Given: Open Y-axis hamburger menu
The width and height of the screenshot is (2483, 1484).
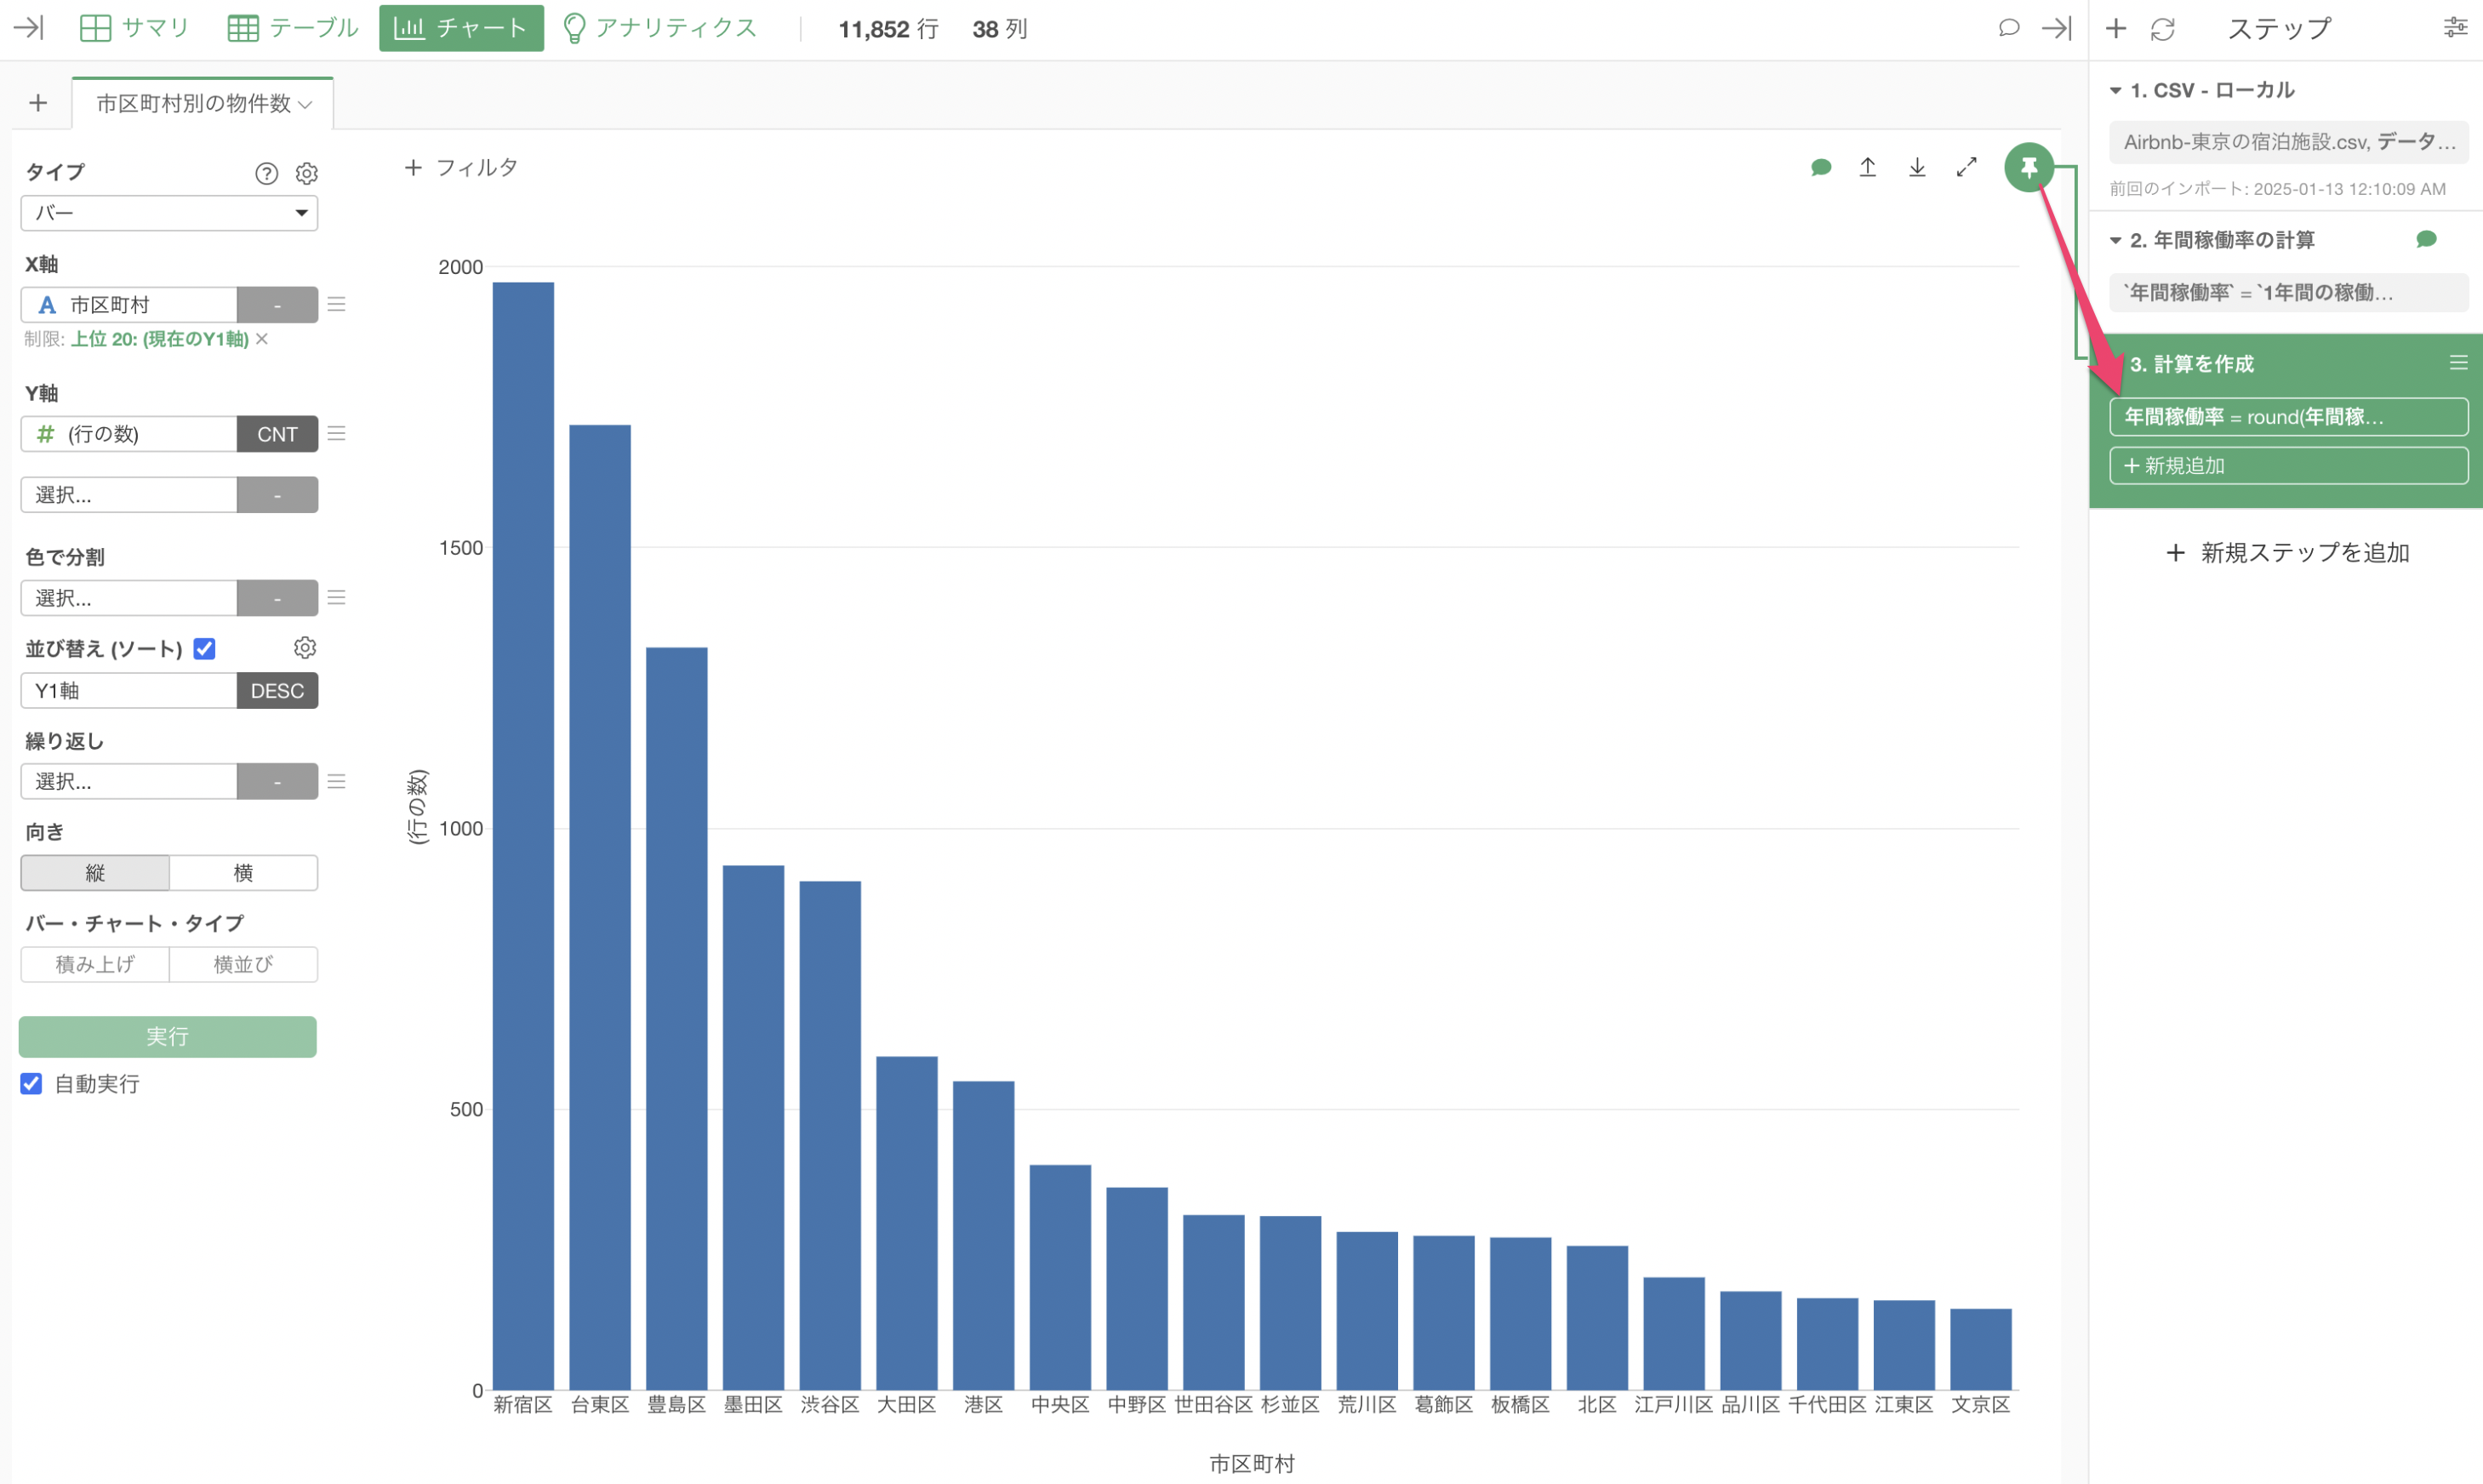Looking at the screenshot, I should pyautogui.click(x=337, y=433).
